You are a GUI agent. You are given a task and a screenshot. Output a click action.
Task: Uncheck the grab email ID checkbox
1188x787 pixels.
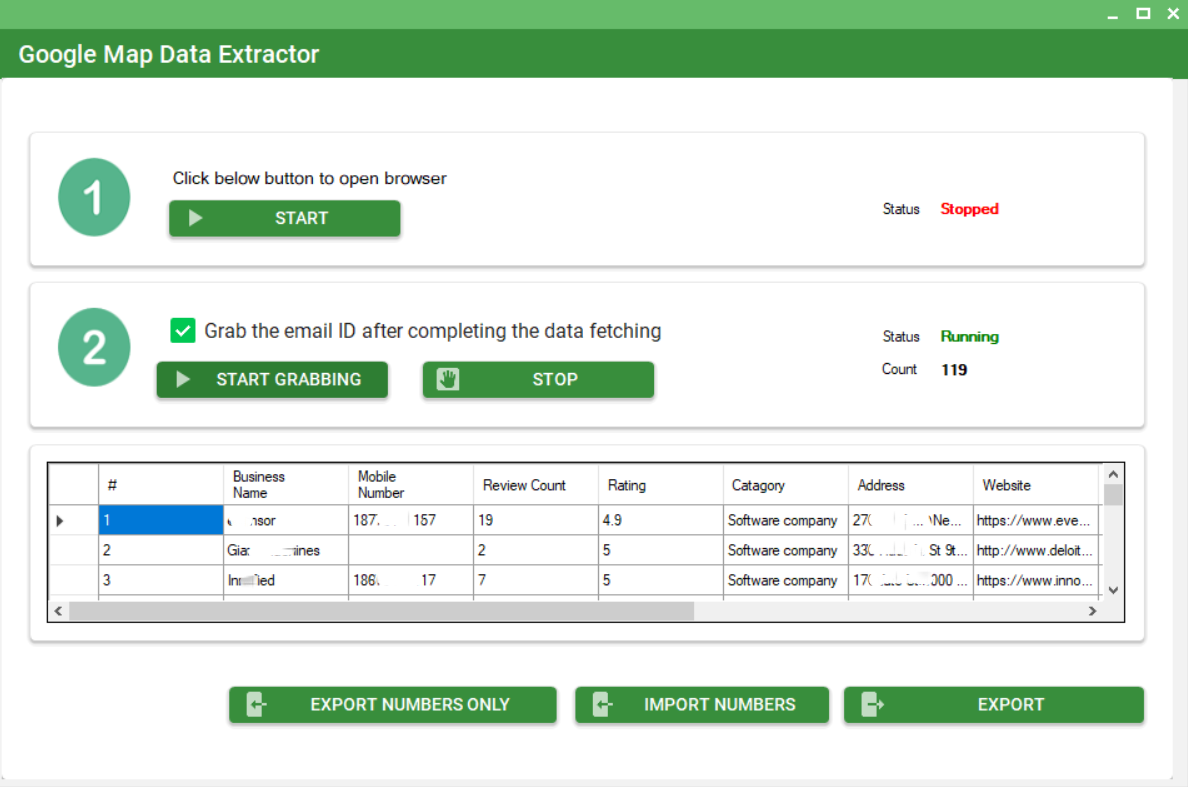pyautogui.click(x=182, y=331)
